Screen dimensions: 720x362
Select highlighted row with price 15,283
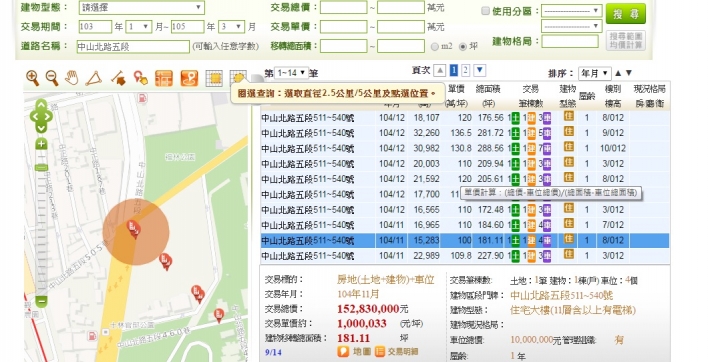tap(465, 240)
